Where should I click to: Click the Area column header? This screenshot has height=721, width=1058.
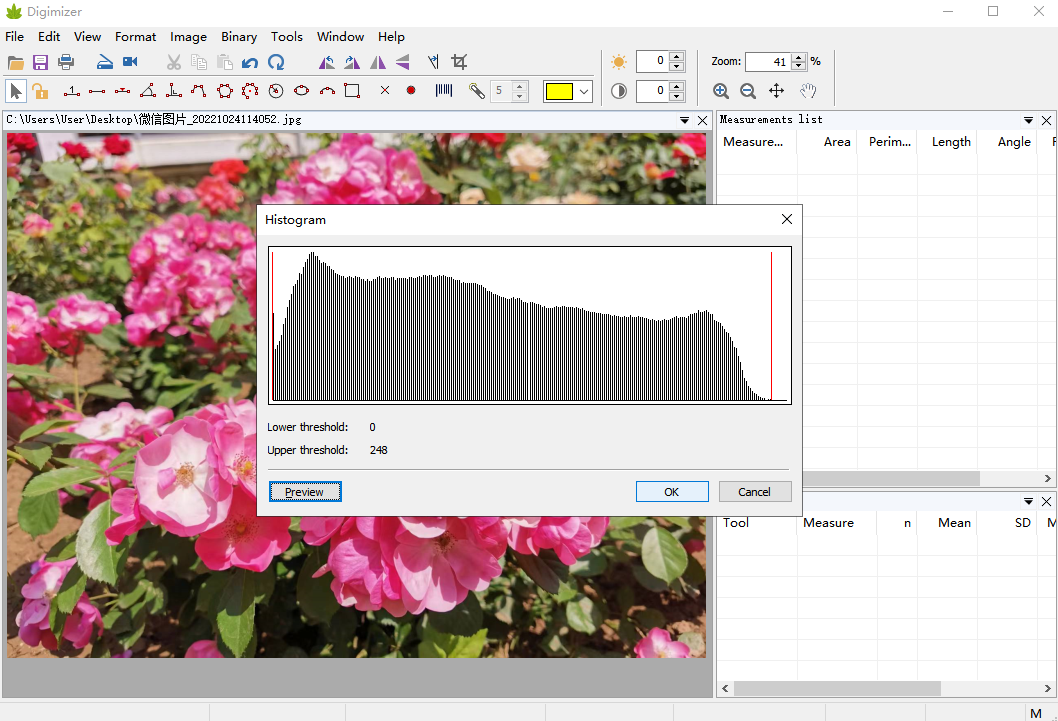[x=837, y=142]
